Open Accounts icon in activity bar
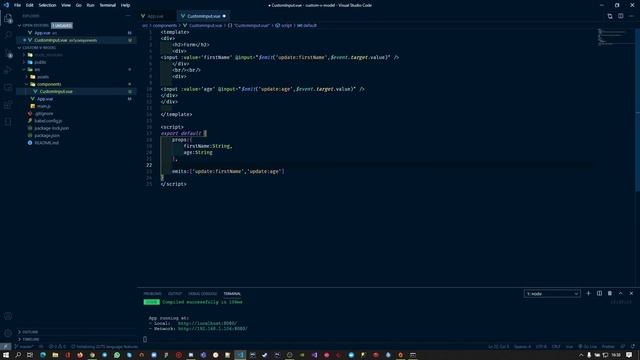The height and width of the screenshot is (360, 640). tap(8, 316)
